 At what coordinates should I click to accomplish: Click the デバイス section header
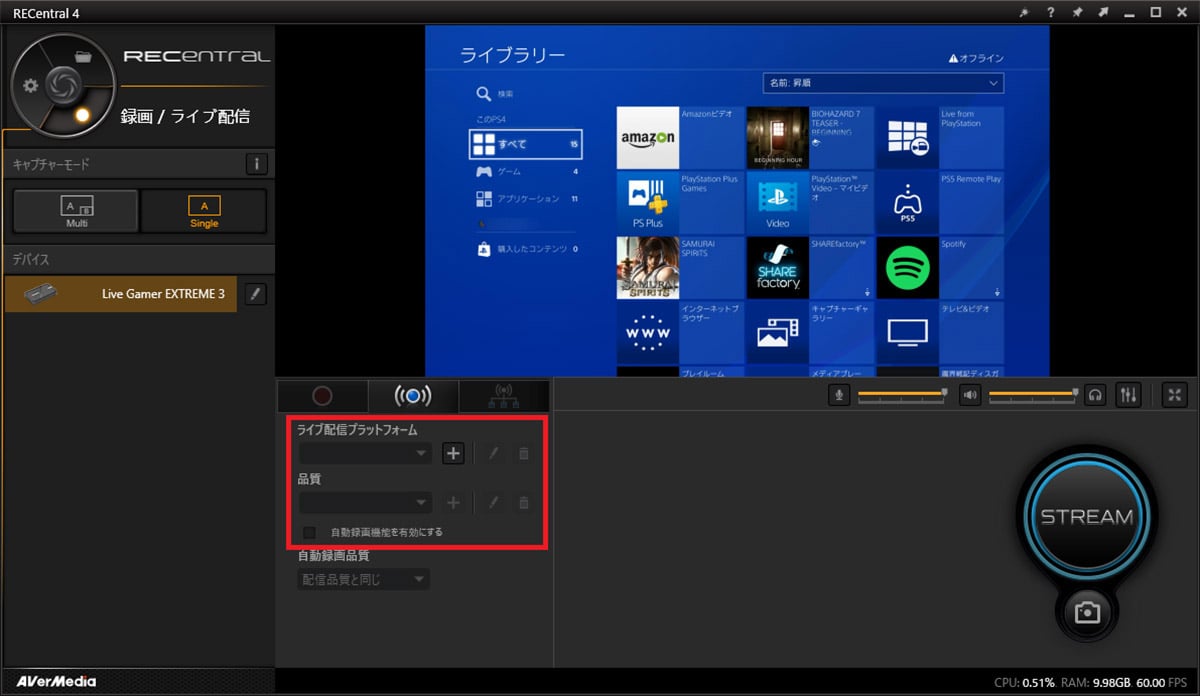tap(30, 259)
